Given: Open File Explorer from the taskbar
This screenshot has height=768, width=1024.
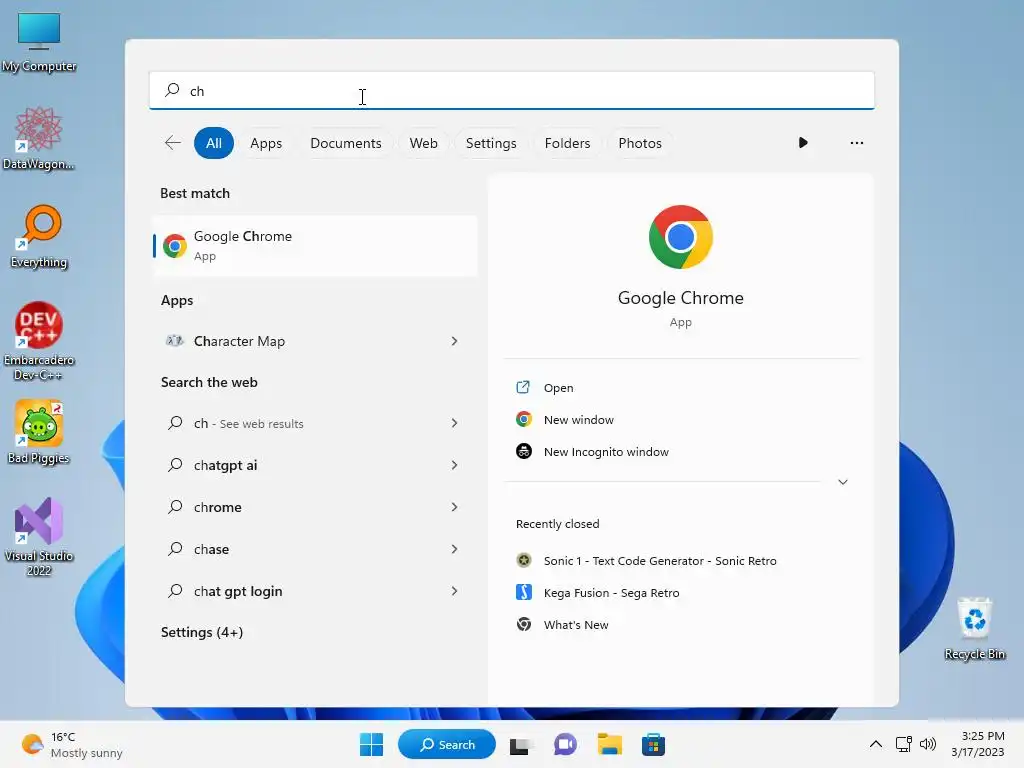Looking at the screenshot, I should pyautogui.click(x=609, y=744).
